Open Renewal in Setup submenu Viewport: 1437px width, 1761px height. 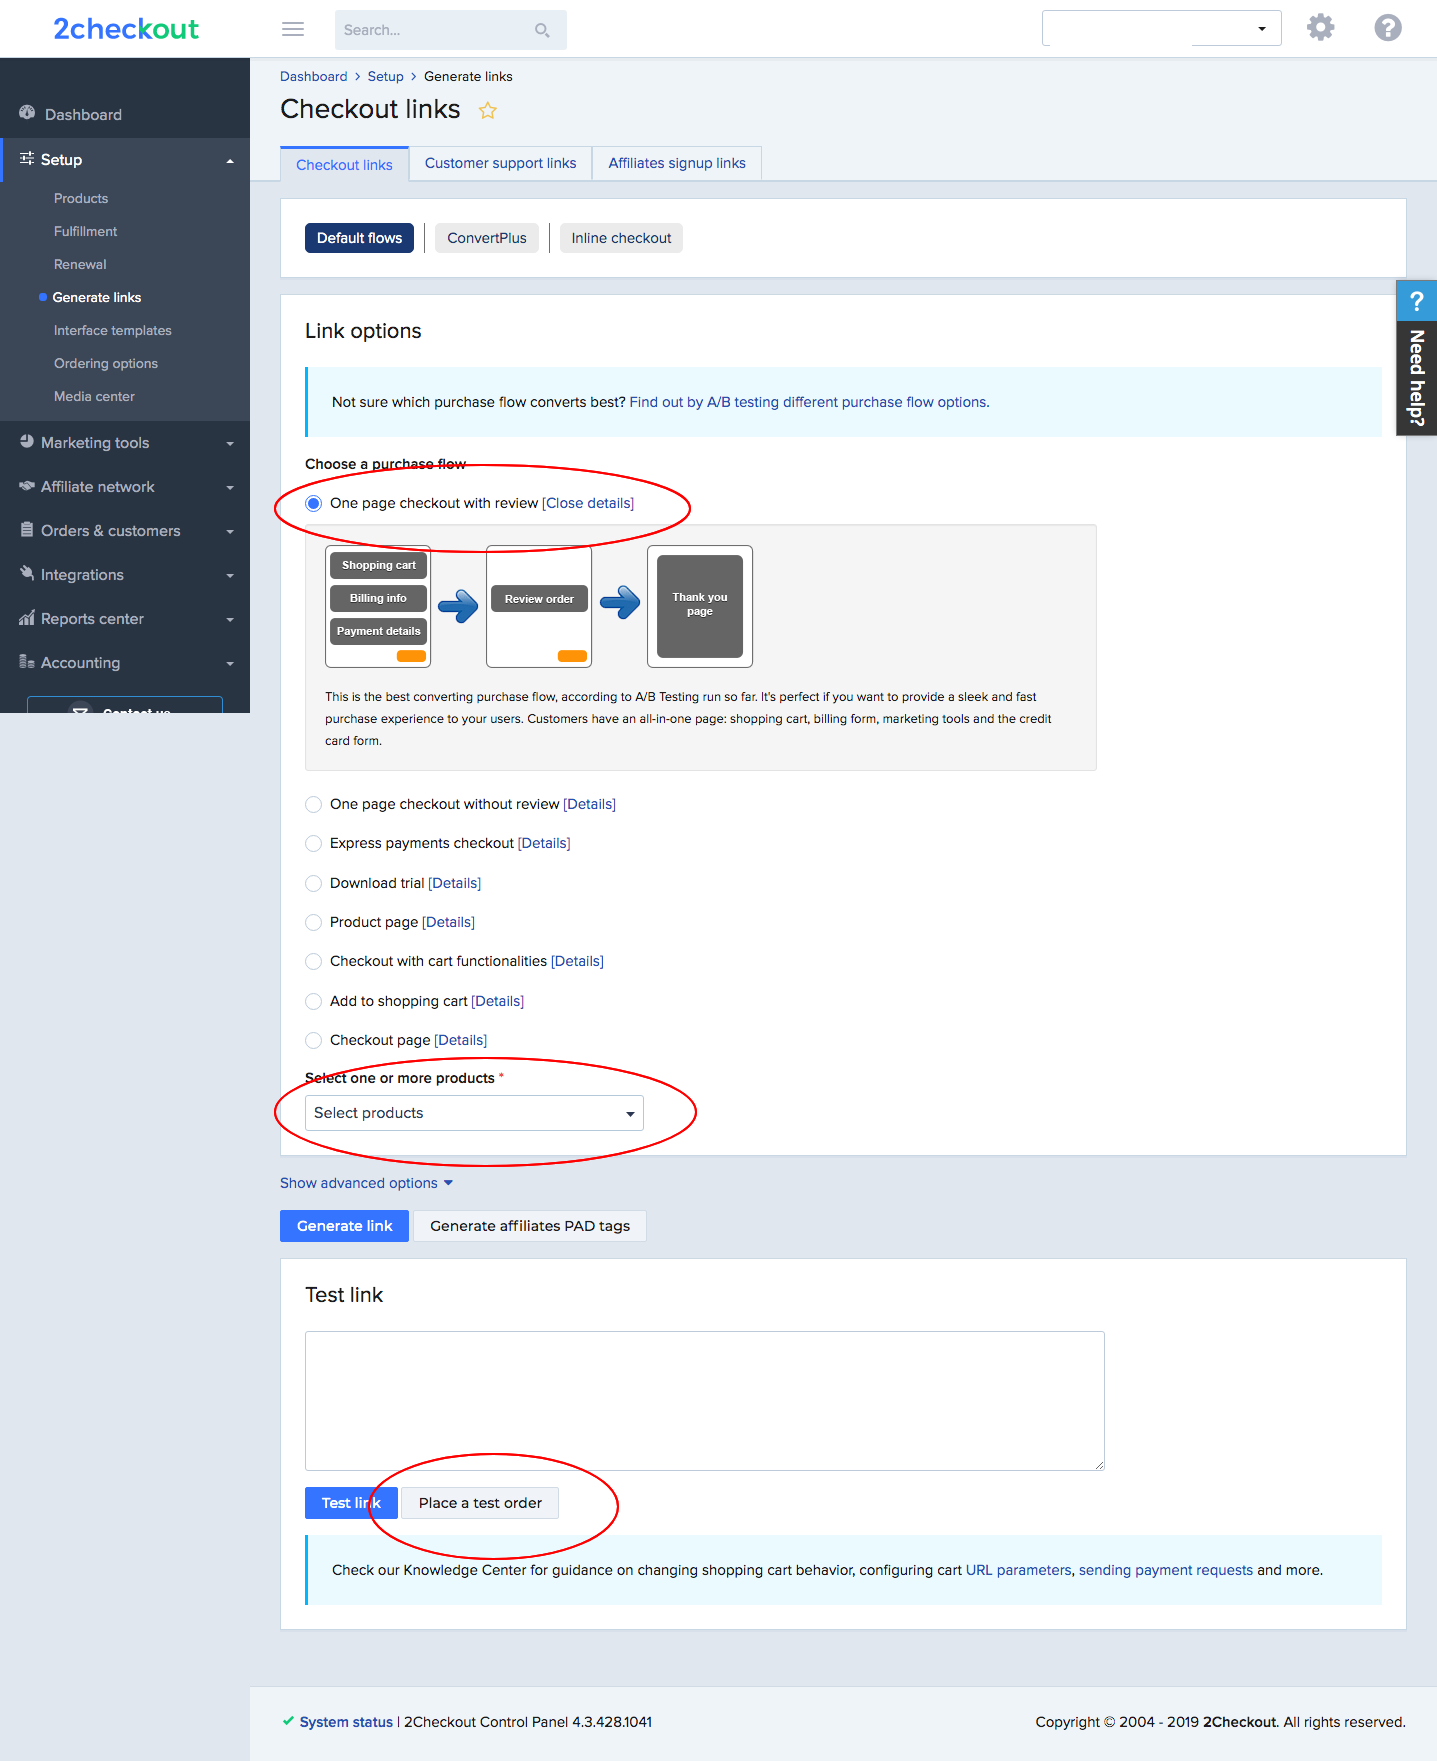click(x=80, y=264)
